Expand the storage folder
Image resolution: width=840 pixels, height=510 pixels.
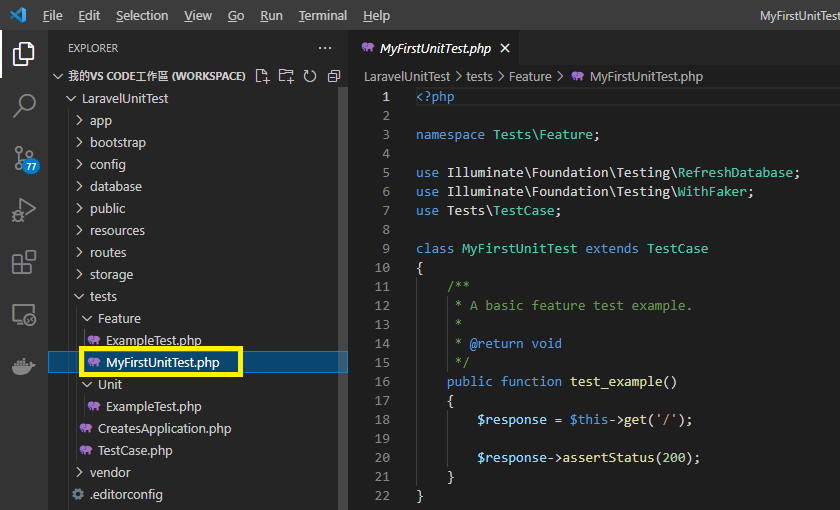tap(79, 274)
